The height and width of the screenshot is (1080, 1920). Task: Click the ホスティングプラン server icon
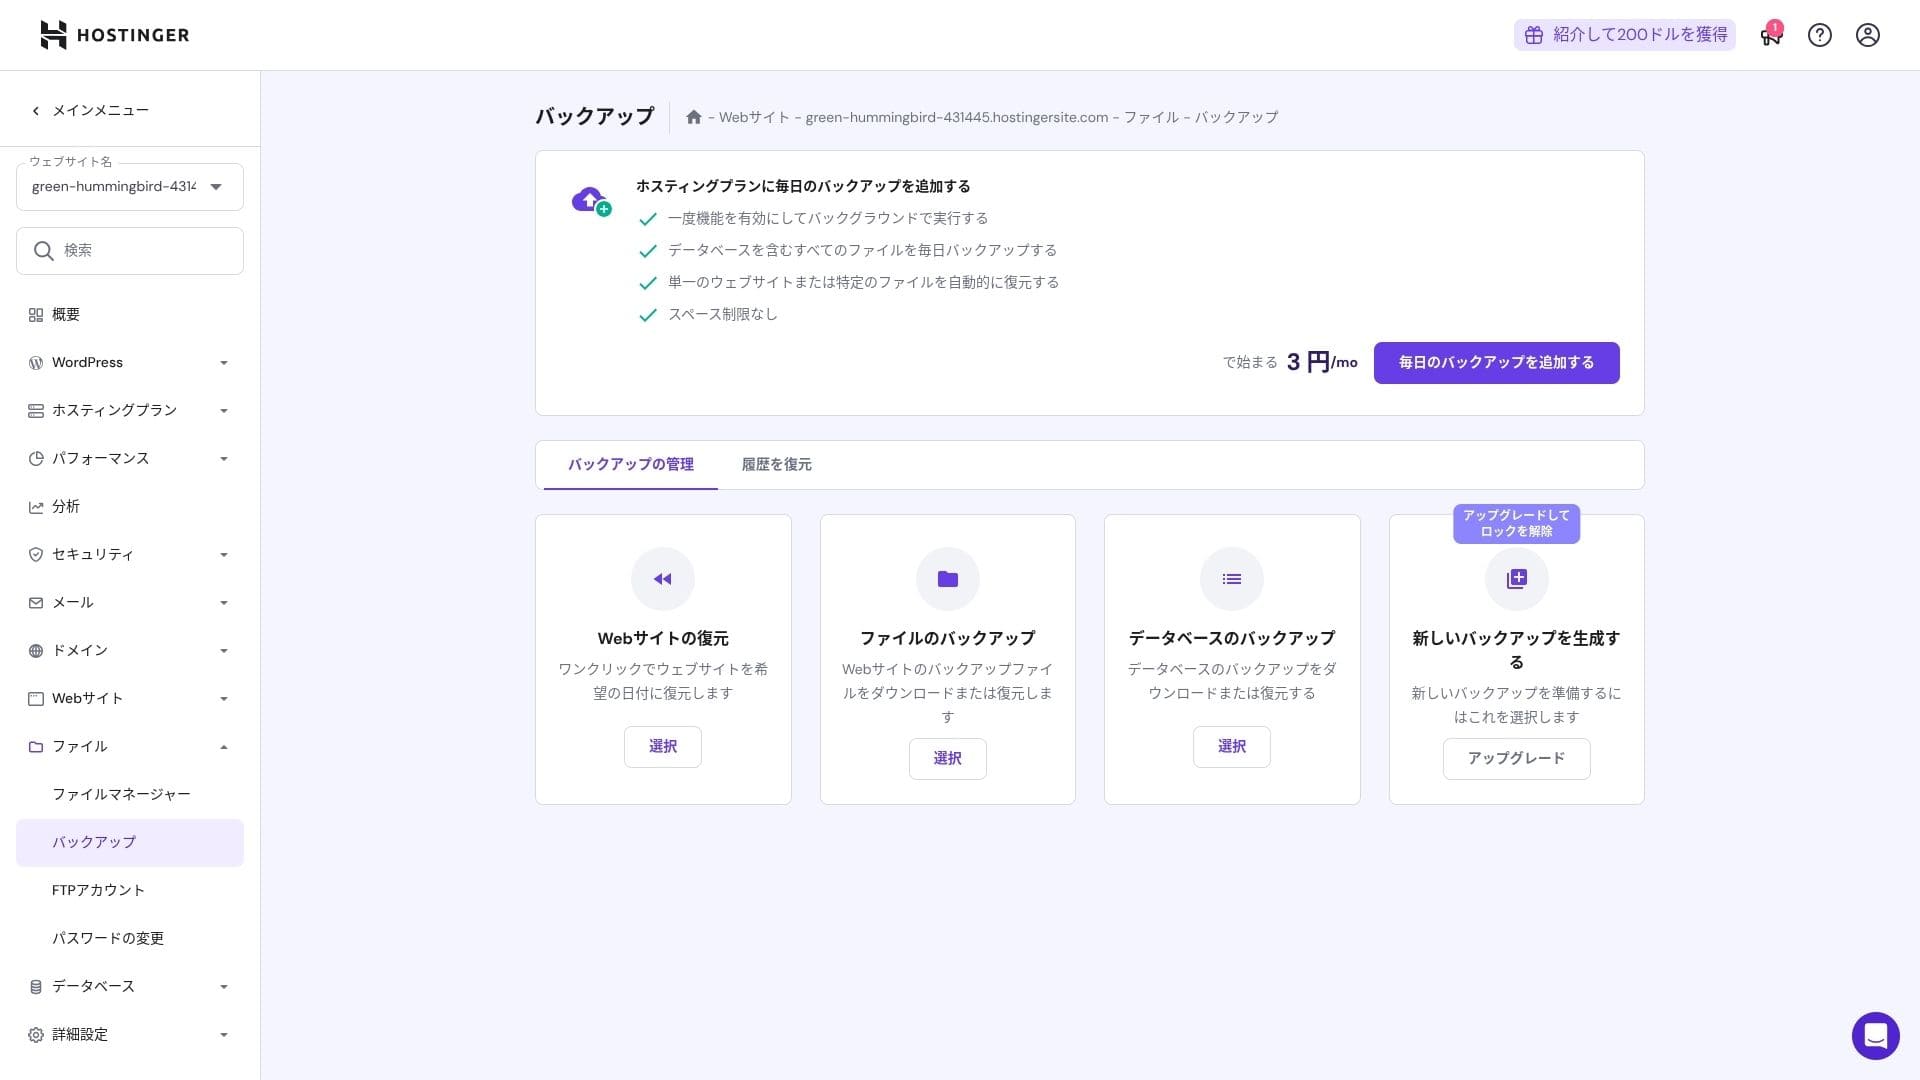(36, 411)
